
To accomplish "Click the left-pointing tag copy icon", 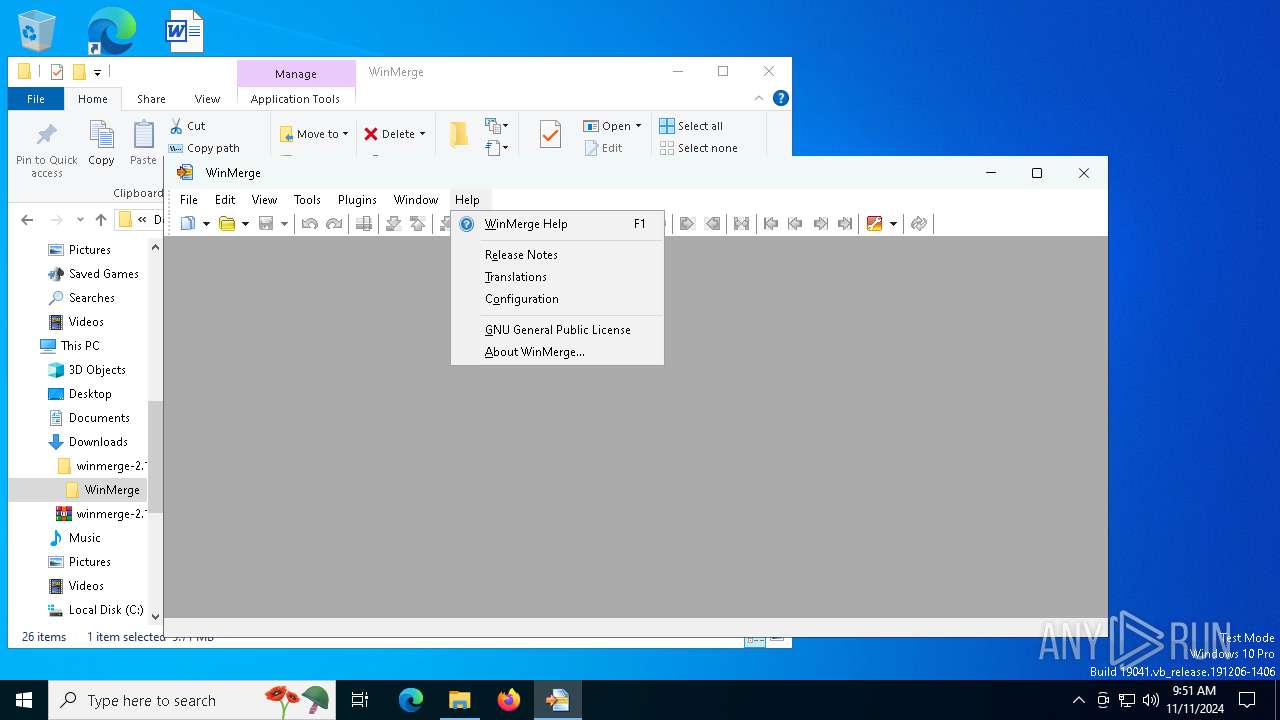I will 712,224.
